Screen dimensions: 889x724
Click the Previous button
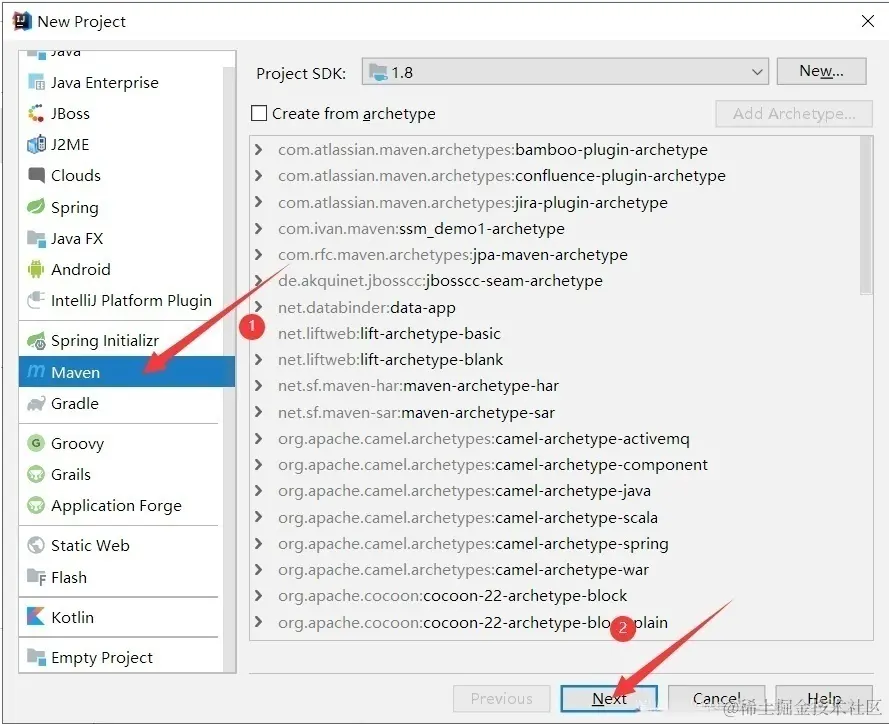click(x=501, y=698)
